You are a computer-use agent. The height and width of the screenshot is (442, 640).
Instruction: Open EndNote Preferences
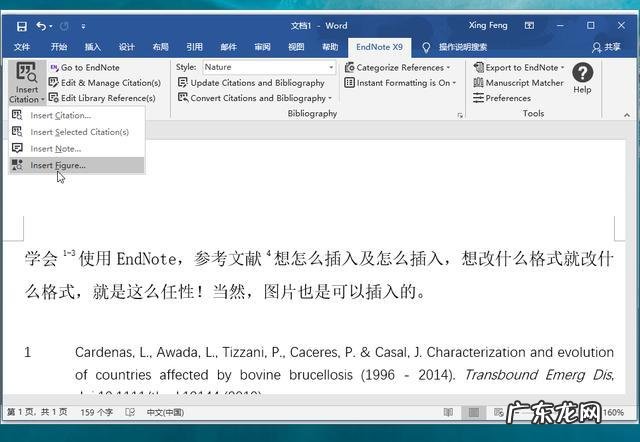click(507, 98)
